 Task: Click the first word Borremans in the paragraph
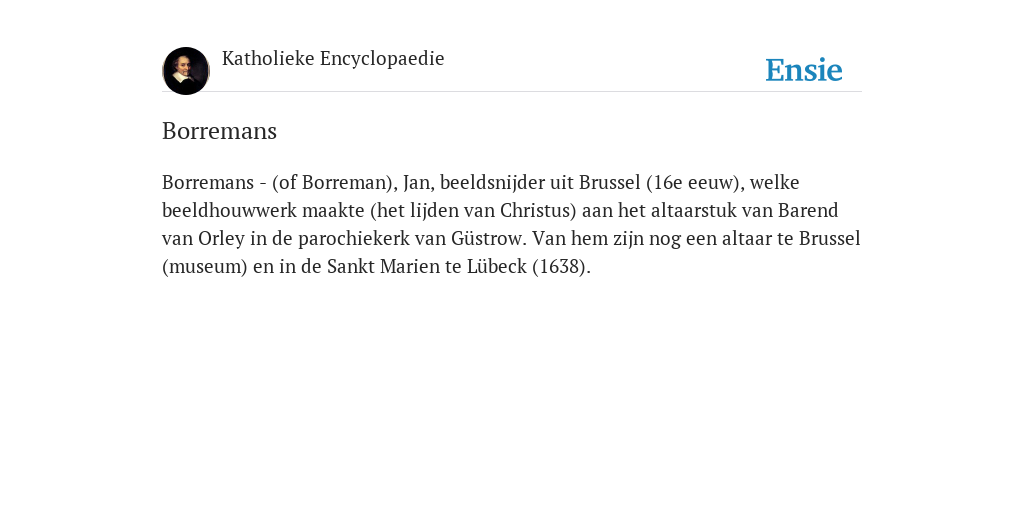point(208,182)
